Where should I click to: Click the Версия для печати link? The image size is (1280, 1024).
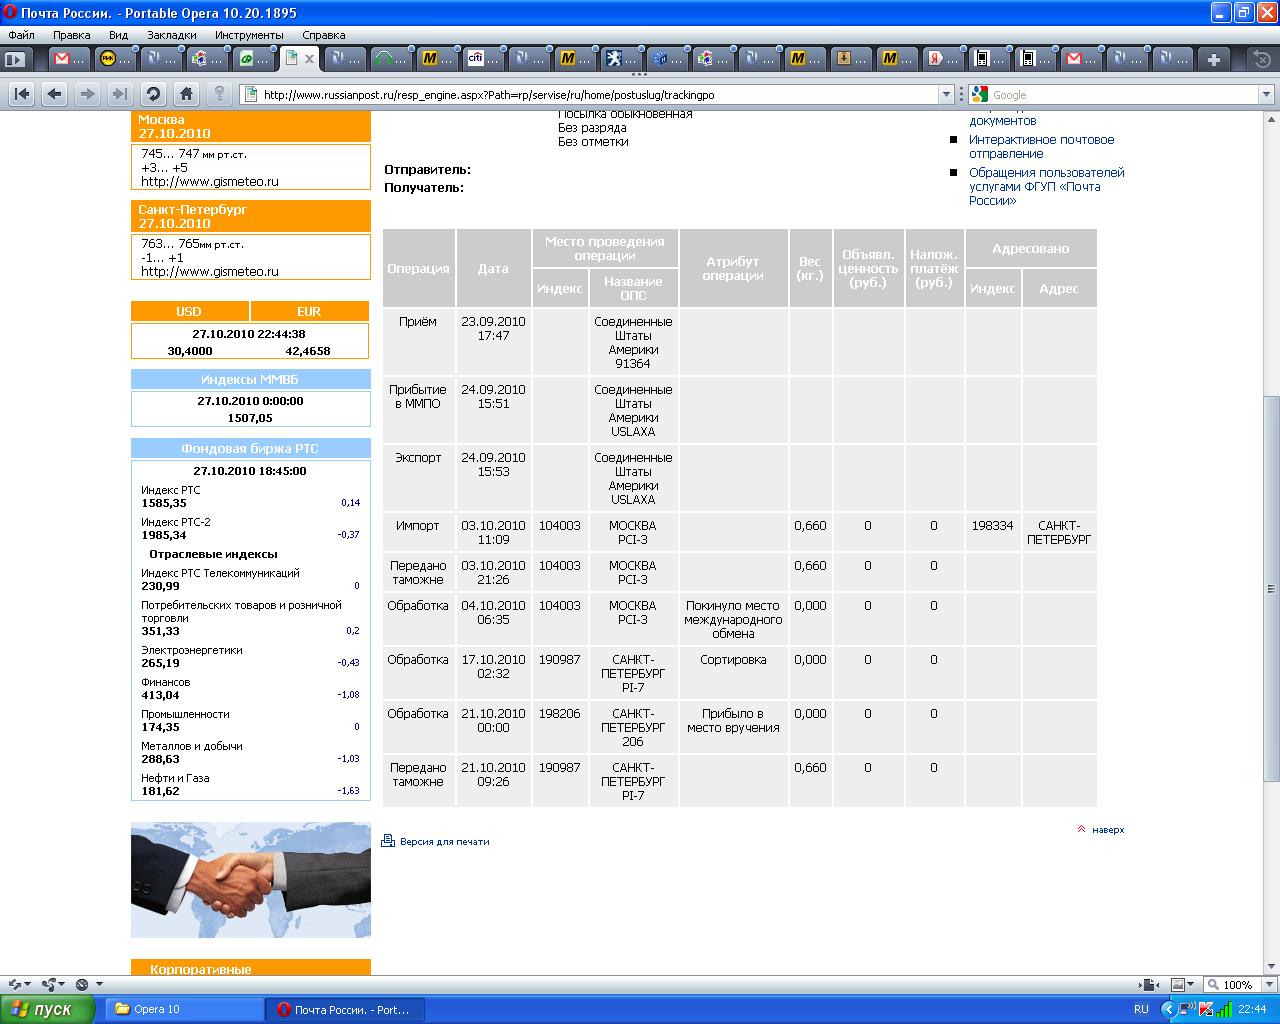(x=445, y=842)
